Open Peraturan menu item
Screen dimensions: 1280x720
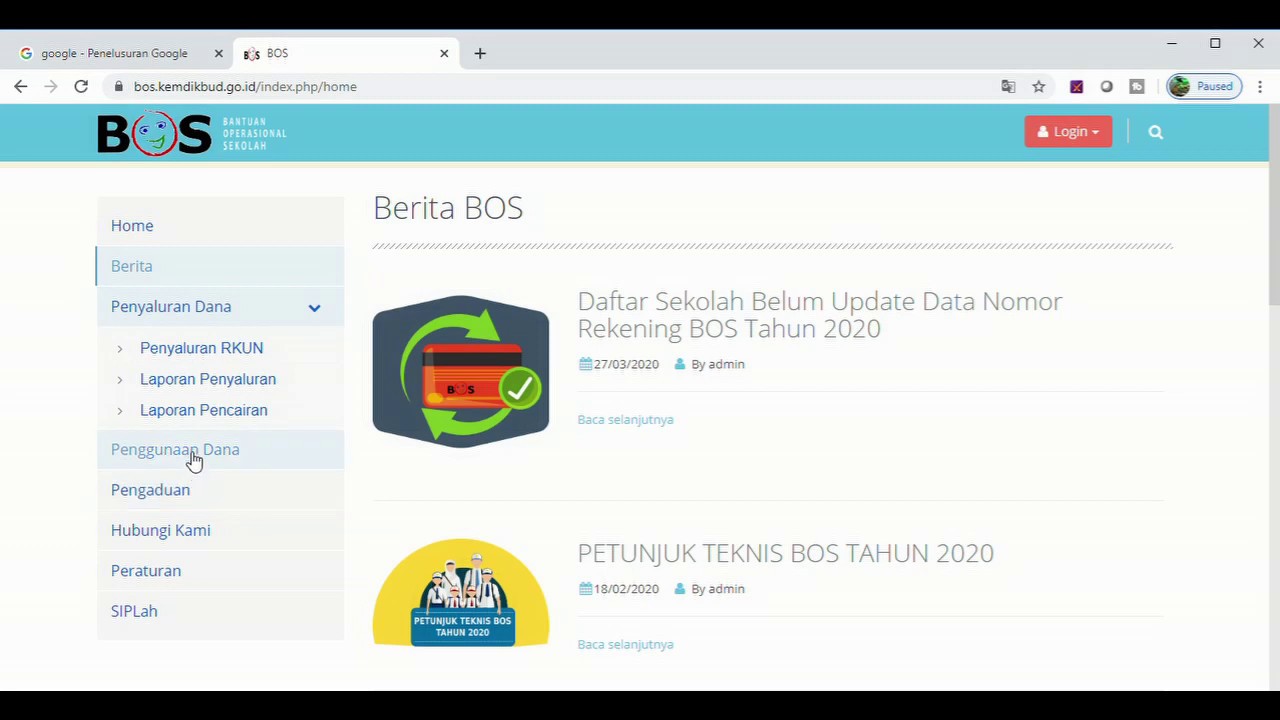[146, 571]
